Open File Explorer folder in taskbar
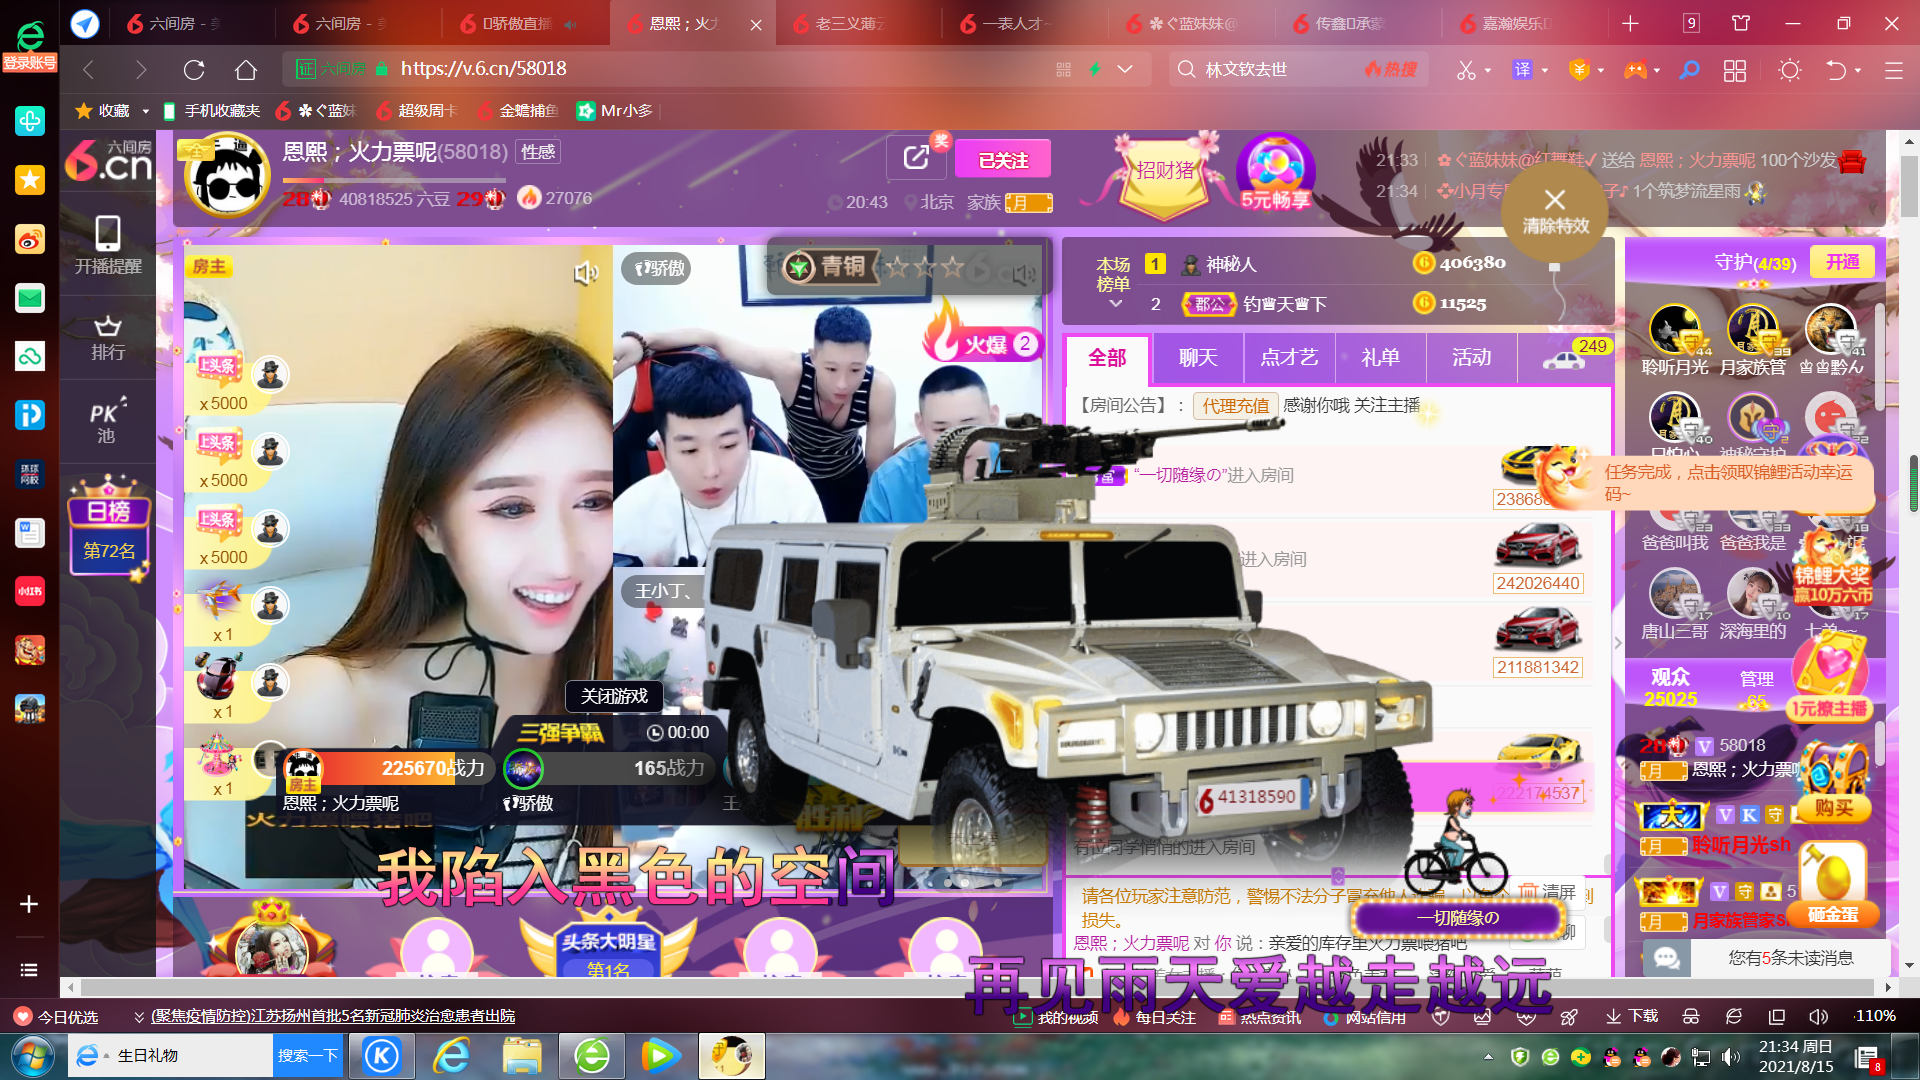This screenshot has height=1080, width=1920. click(x=522, y=1056)
